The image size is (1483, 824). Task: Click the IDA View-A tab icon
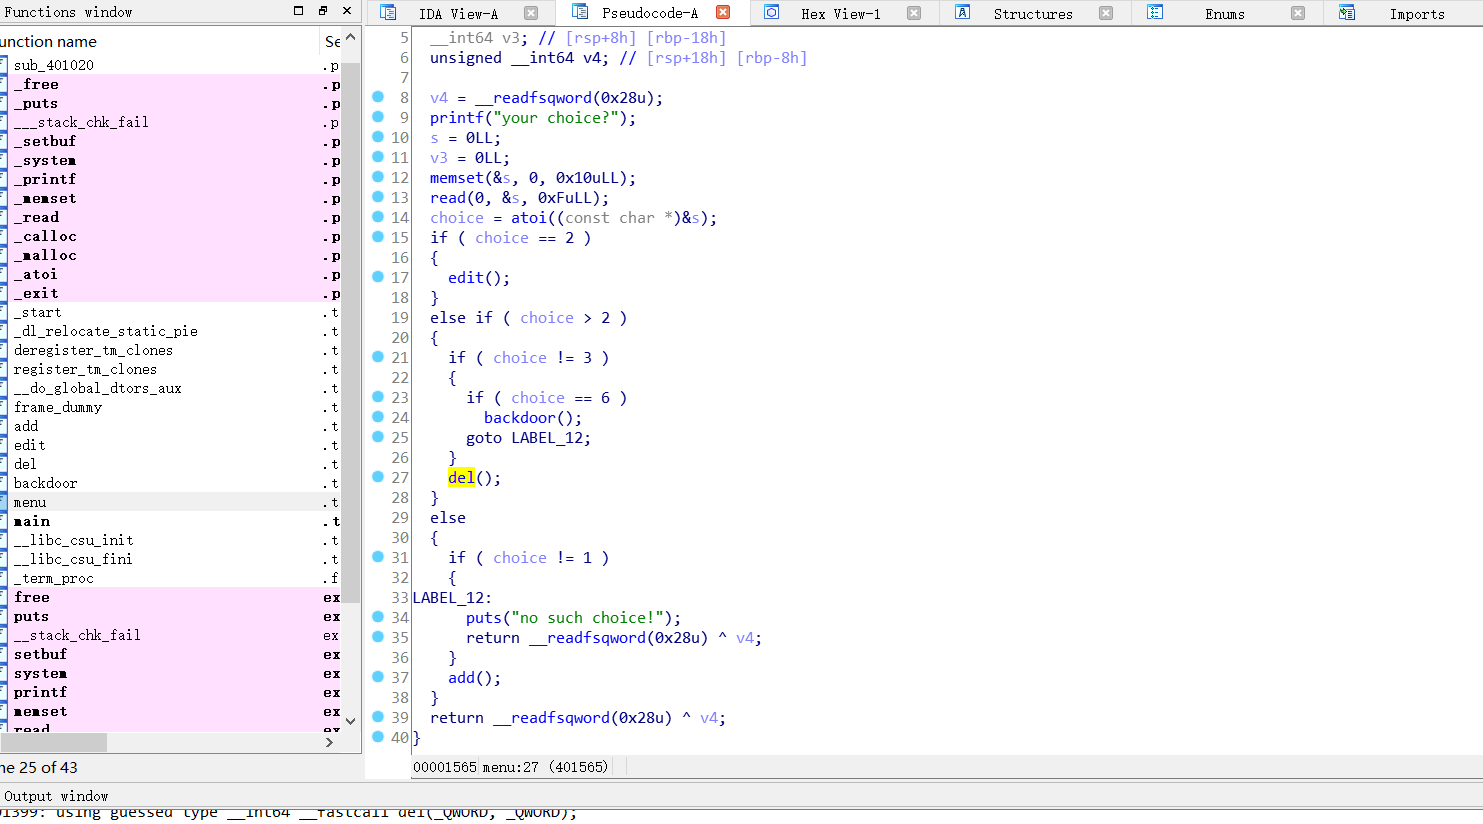[x=387, y=13]
